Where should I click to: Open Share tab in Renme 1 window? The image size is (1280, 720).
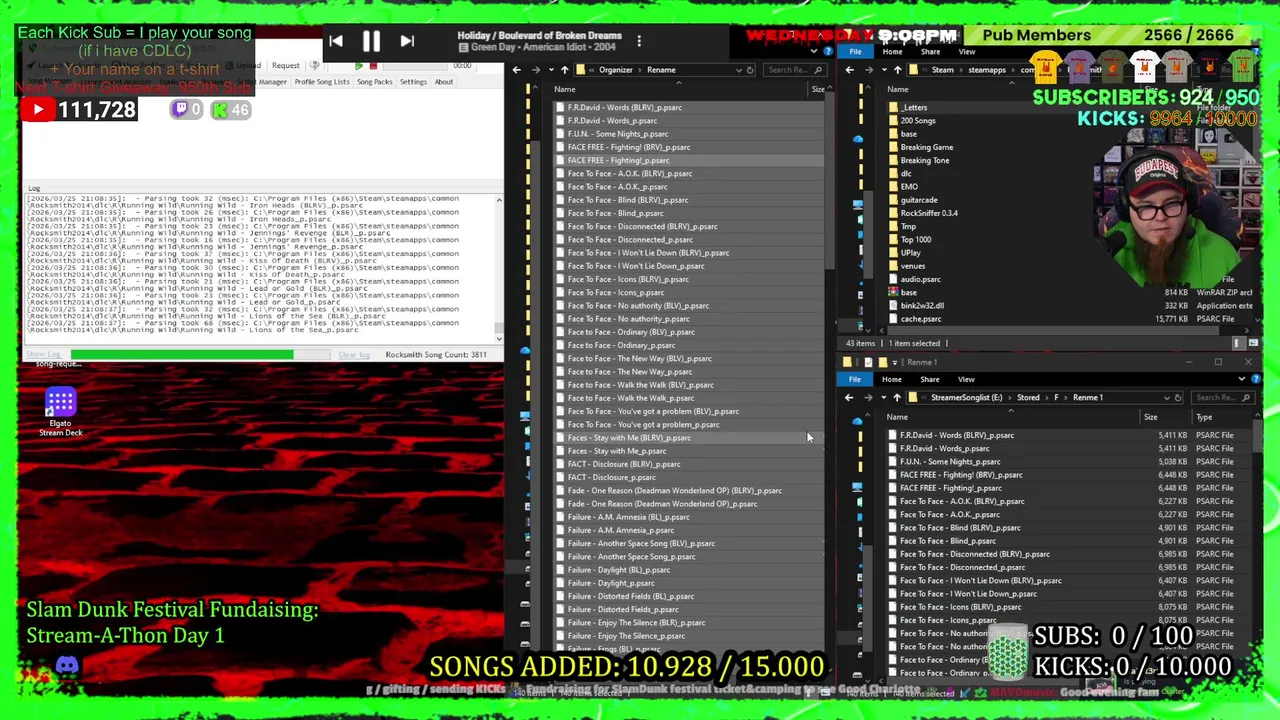click(x=929, y=379)
